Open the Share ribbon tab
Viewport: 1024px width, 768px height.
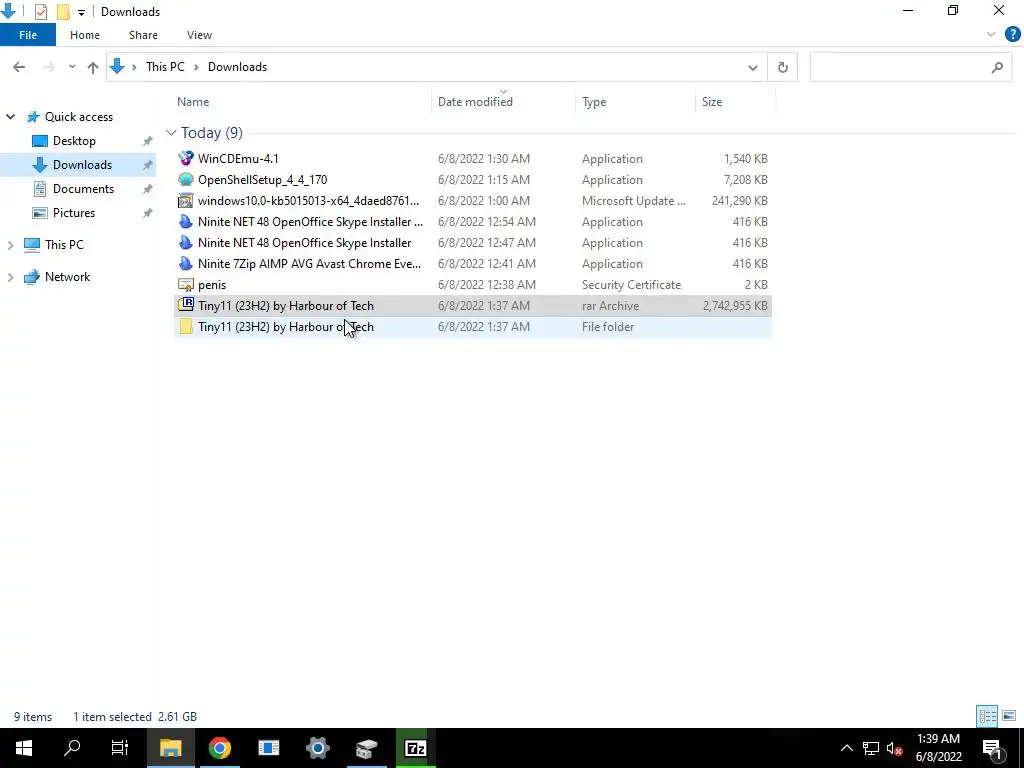click(143, 35)
